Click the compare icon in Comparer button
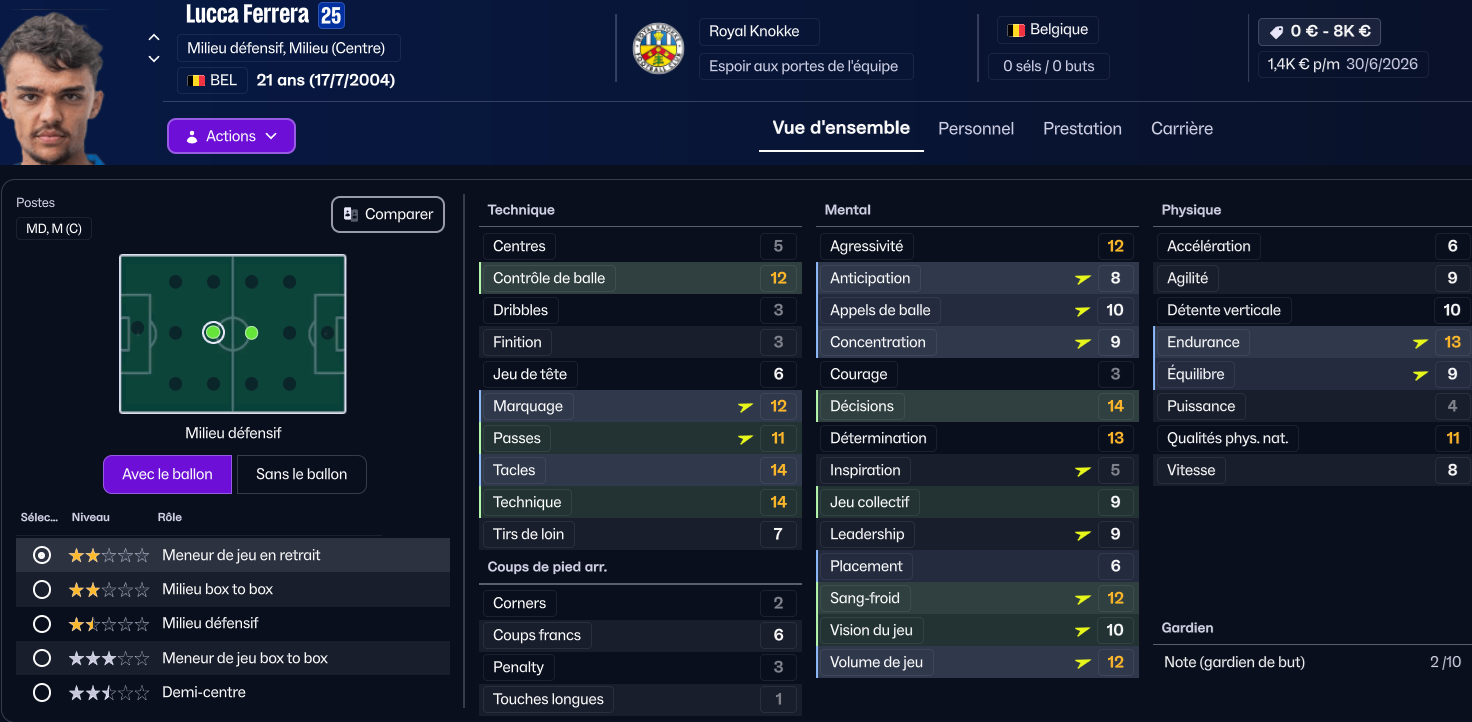Image resolution: width=1472 pixels, height=722 pixels. pyautogui.click(x=351, y=214)
